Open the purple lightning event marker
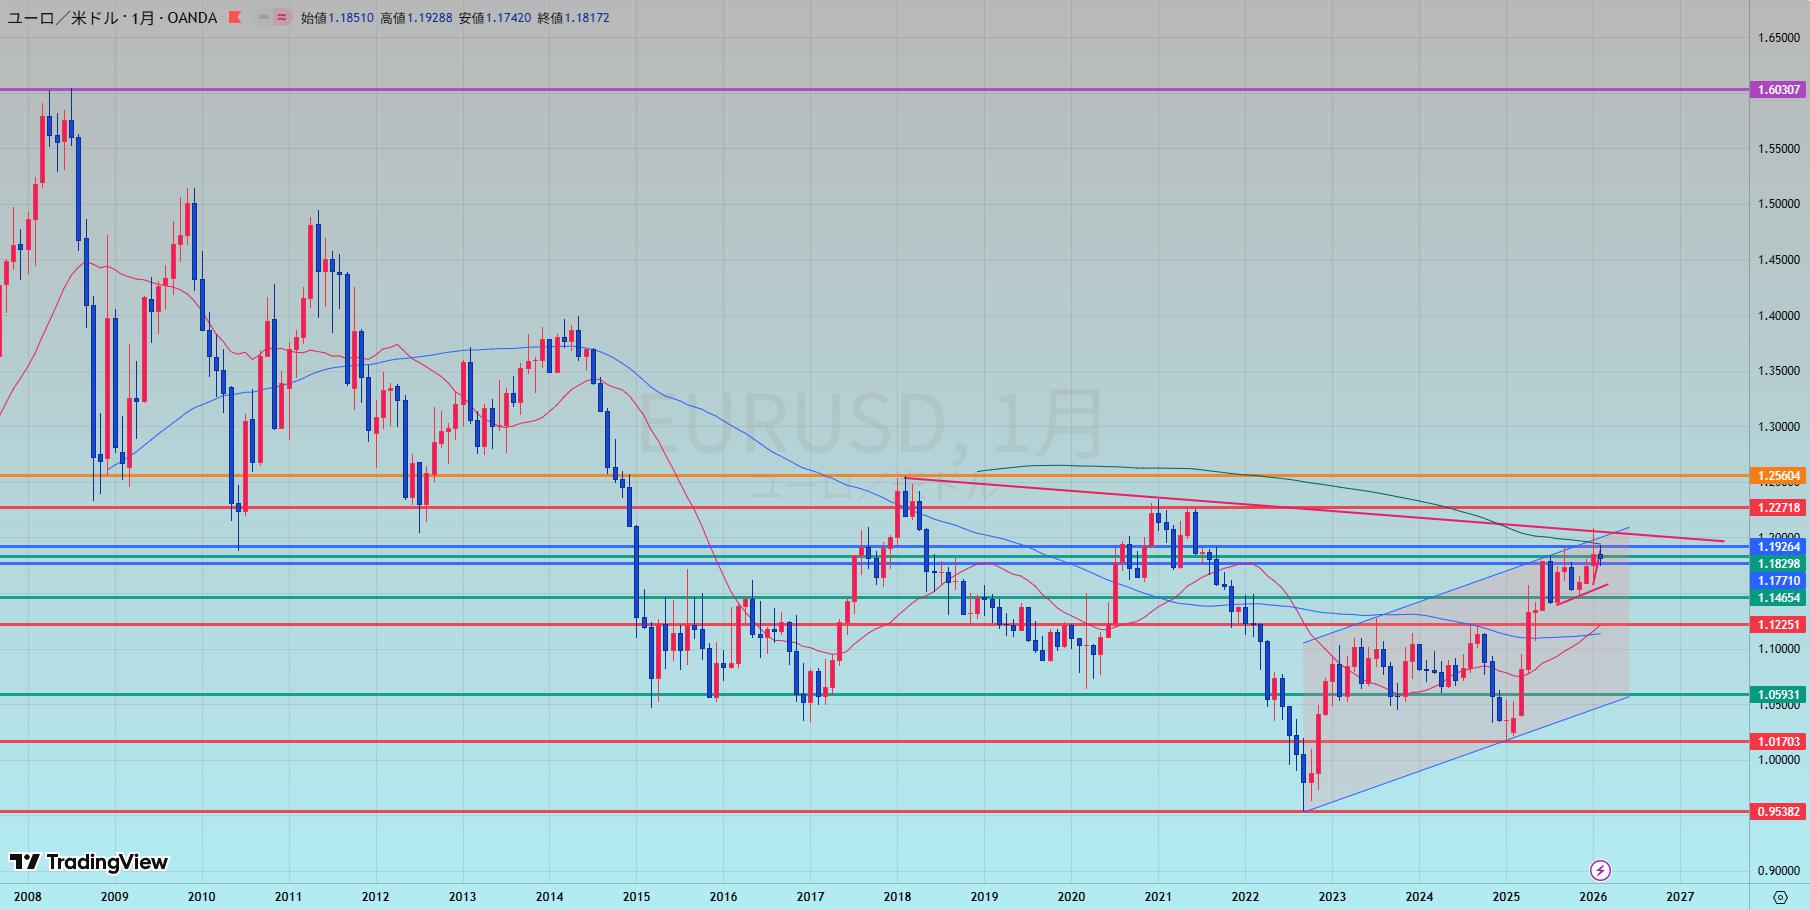Viewport: 1810px width, 910px height. [1600, 869]
